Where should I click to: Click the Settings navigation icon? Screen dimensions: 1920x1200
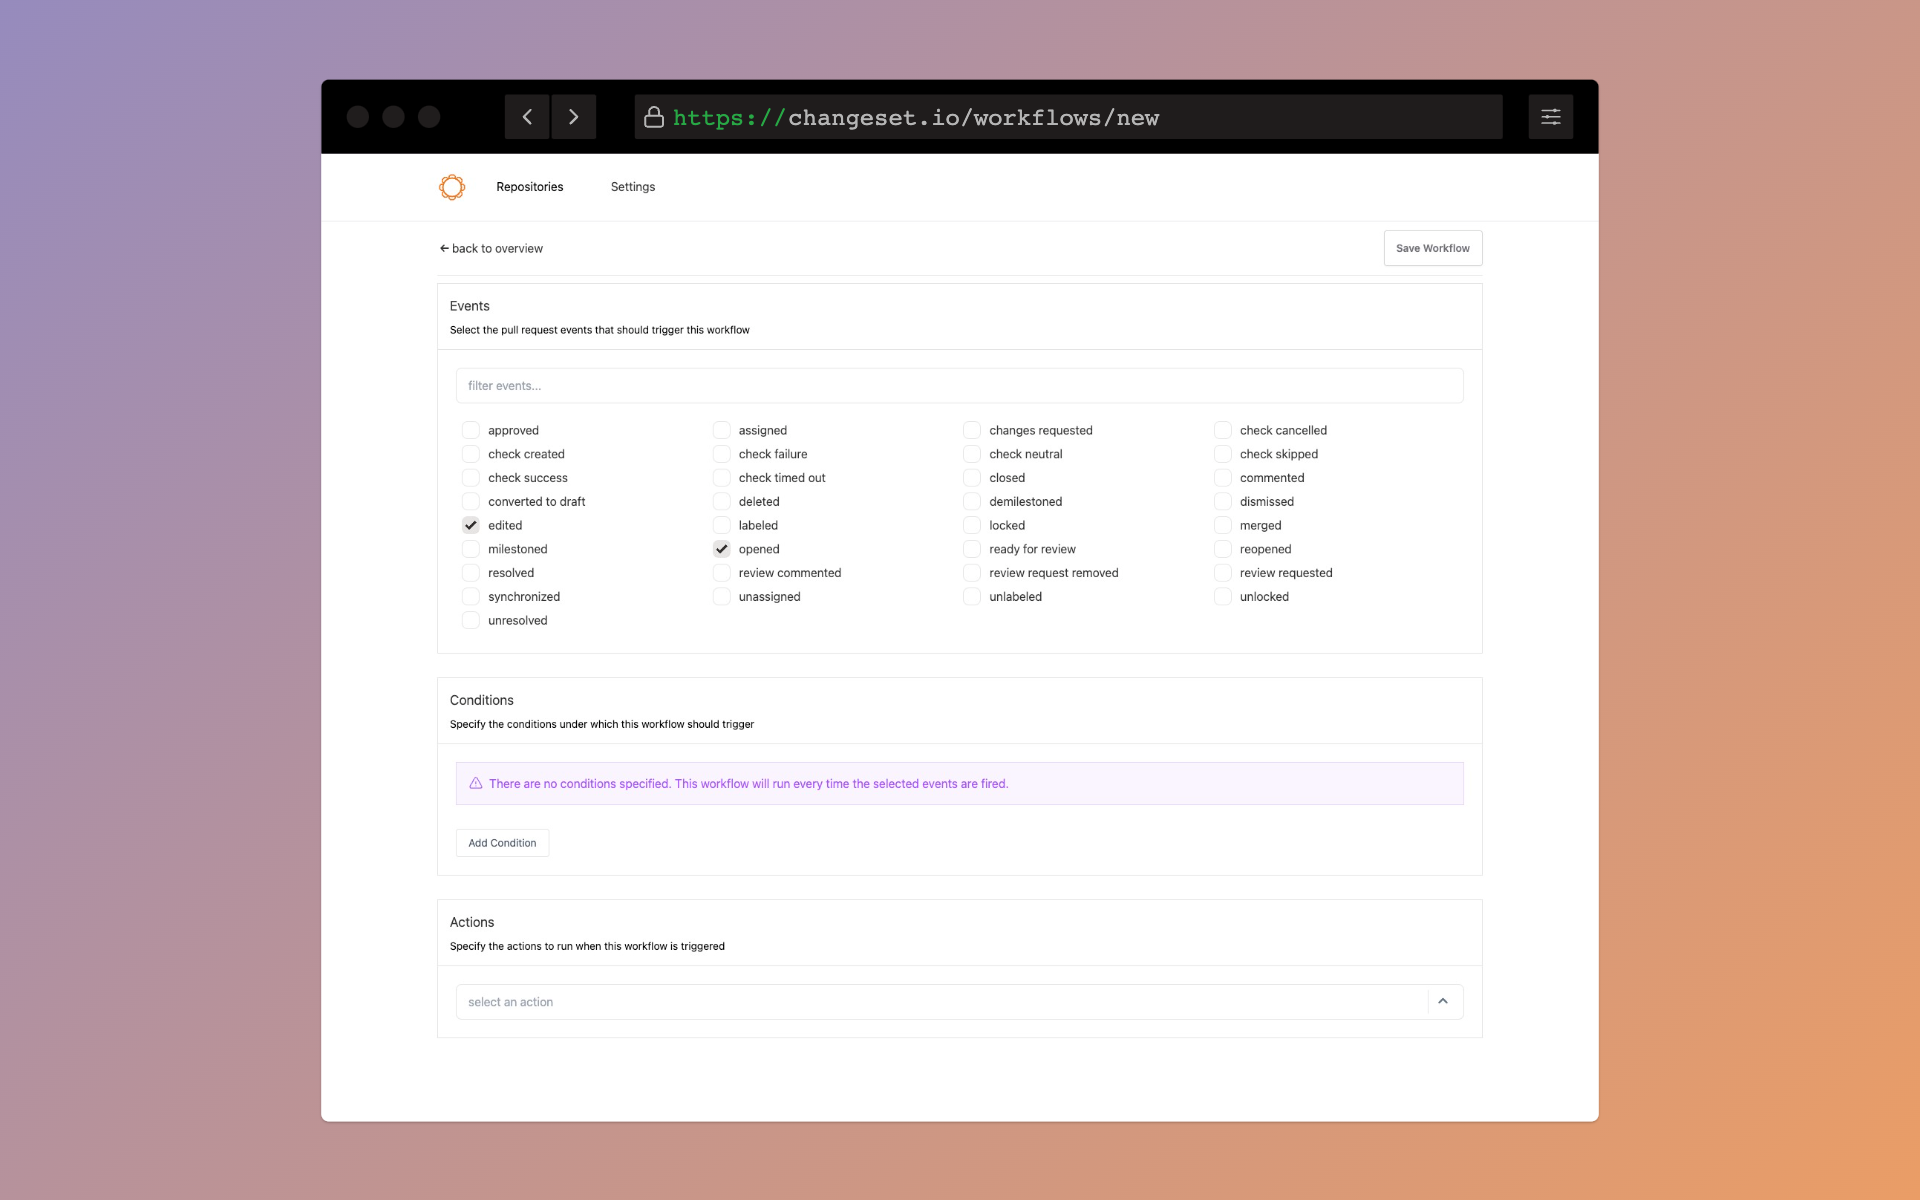pyautogui.click(x=632, y=187)
